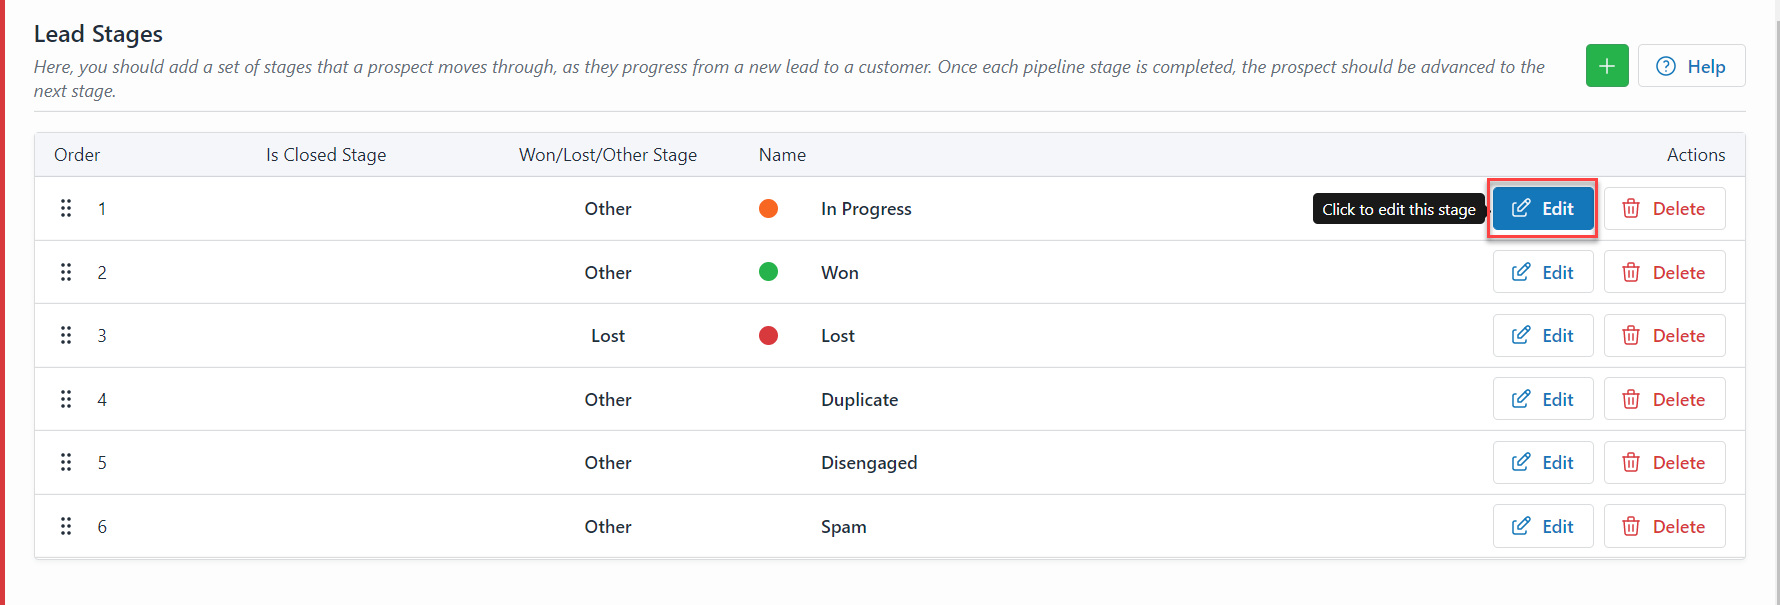Delete the Lost stage
This screenshot has width=1780, height=605.
coord(1664,335)
